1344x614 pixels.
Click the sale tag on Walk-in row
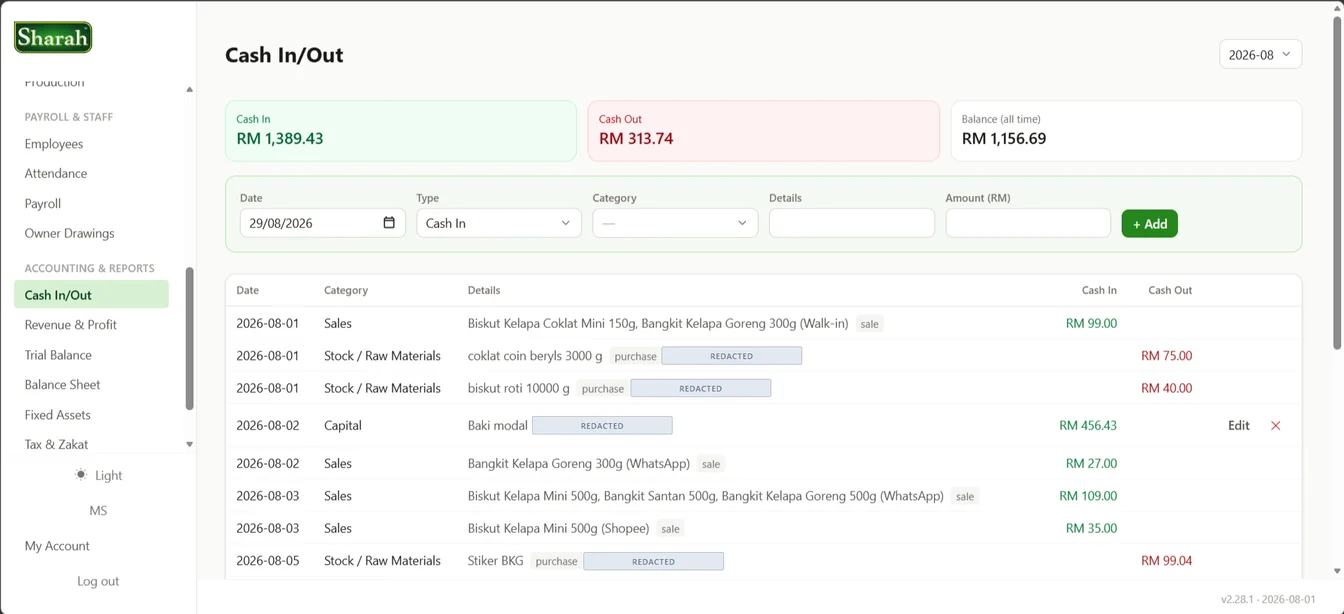[870, 324]
